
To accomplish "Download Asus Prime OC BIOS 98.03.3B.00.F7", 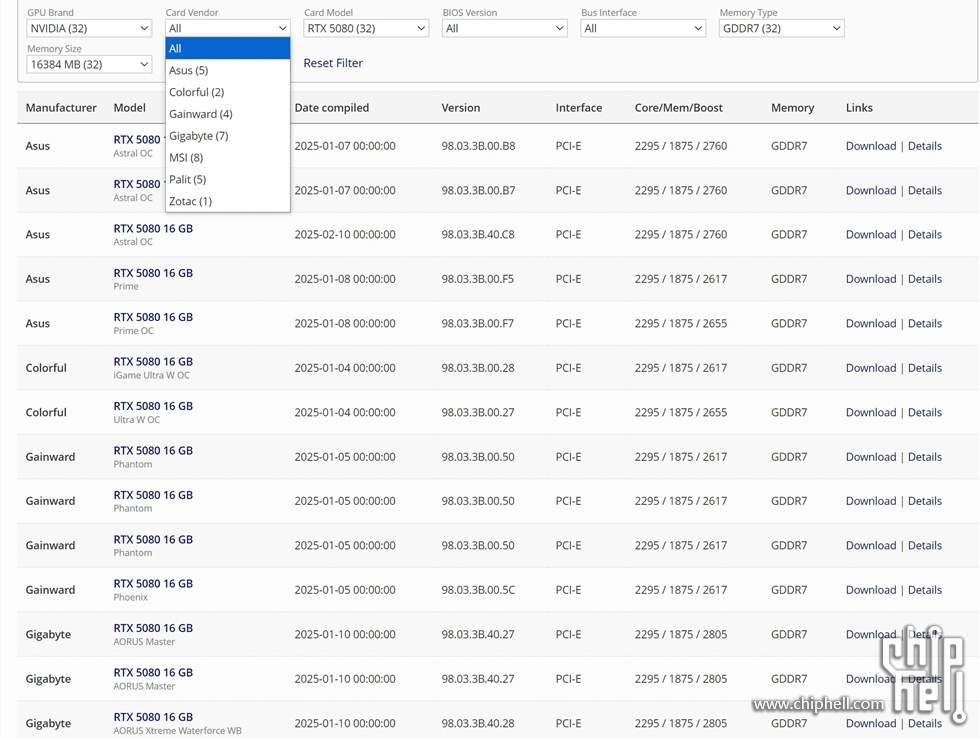I will [871, 323].
